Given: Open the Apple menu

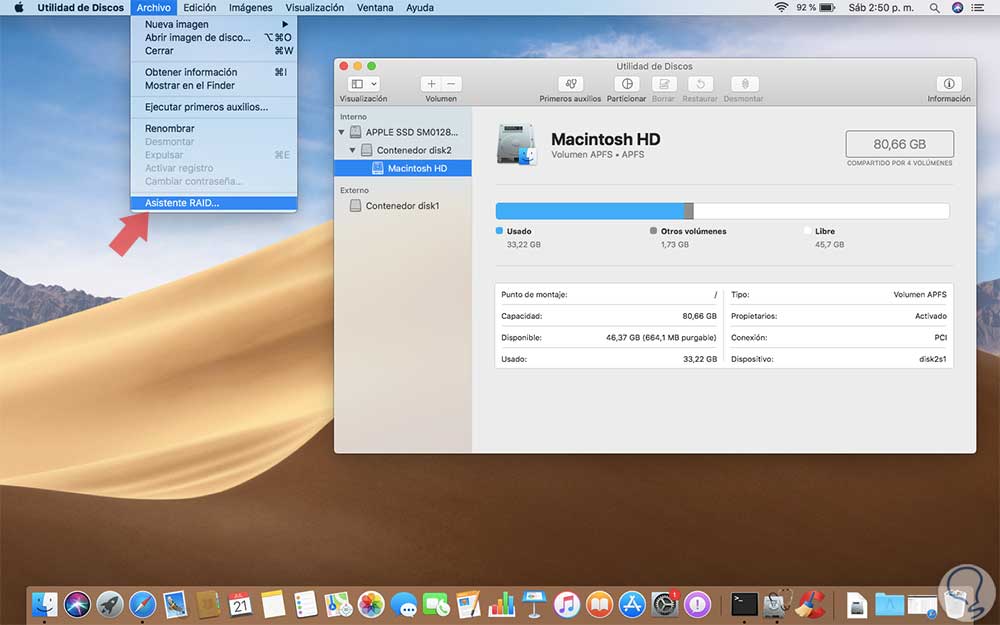Looking at the screenshot, I should [x=18, y=8].
